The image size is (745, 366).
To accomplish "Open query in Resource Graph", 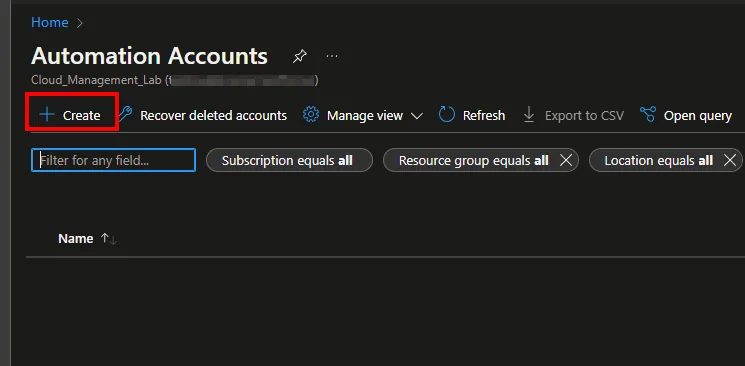I will pyautogui.click(x=686, y=116).
